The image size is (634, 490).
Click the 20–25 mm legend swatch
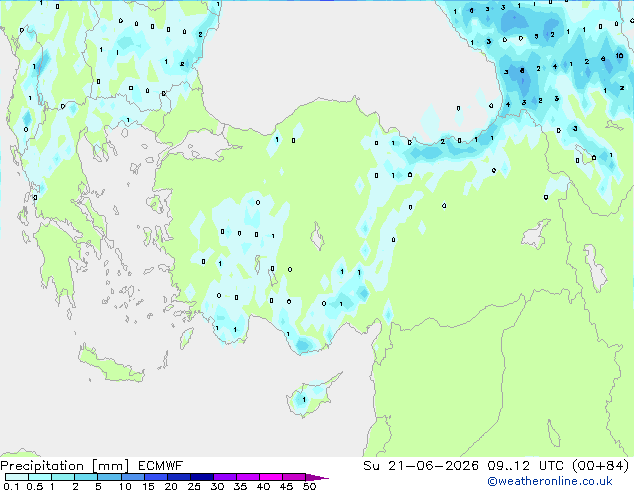[178, 477]
